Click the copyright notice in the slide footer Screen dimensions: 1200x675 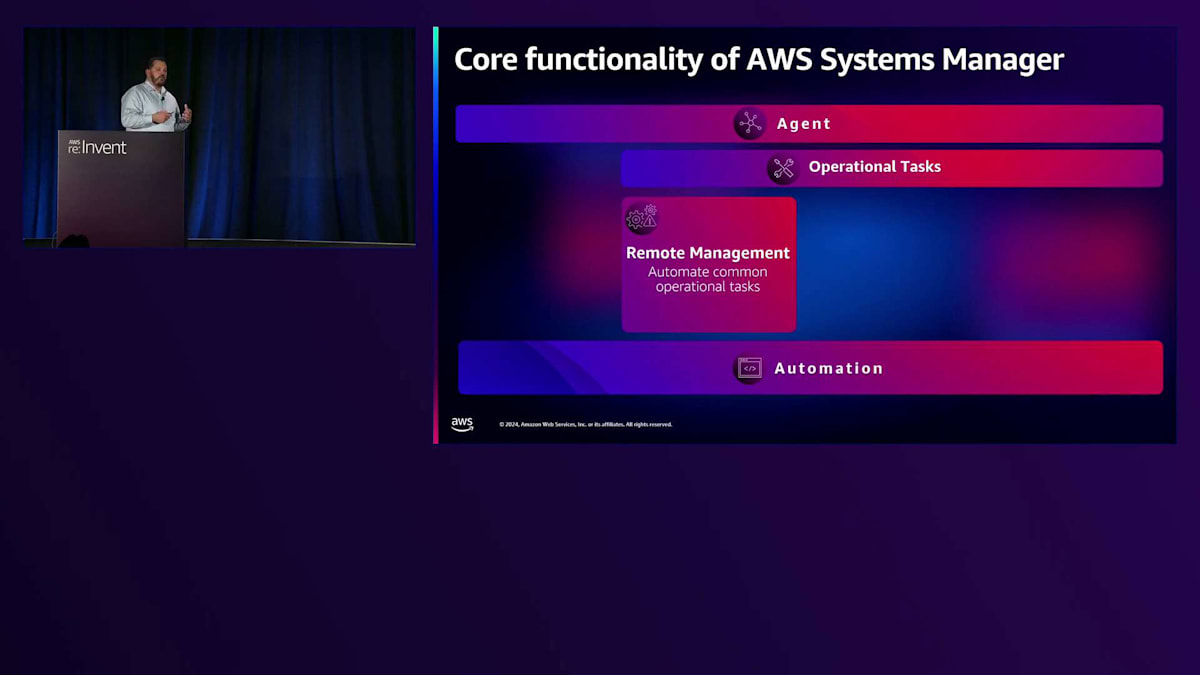pos(586,424)
